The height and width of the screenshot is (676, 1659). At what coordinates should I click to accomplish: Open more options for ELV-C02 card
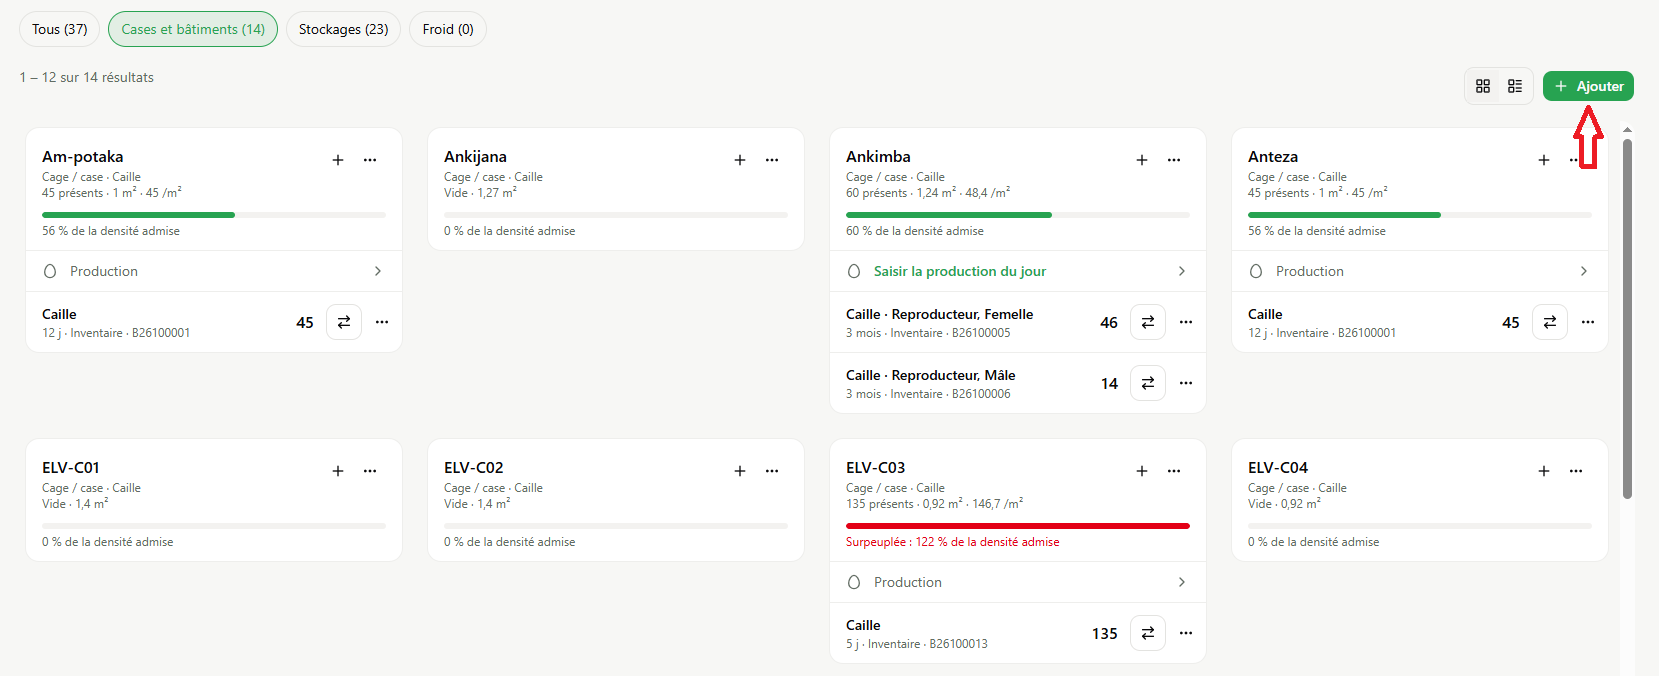[x=772, y=471]
